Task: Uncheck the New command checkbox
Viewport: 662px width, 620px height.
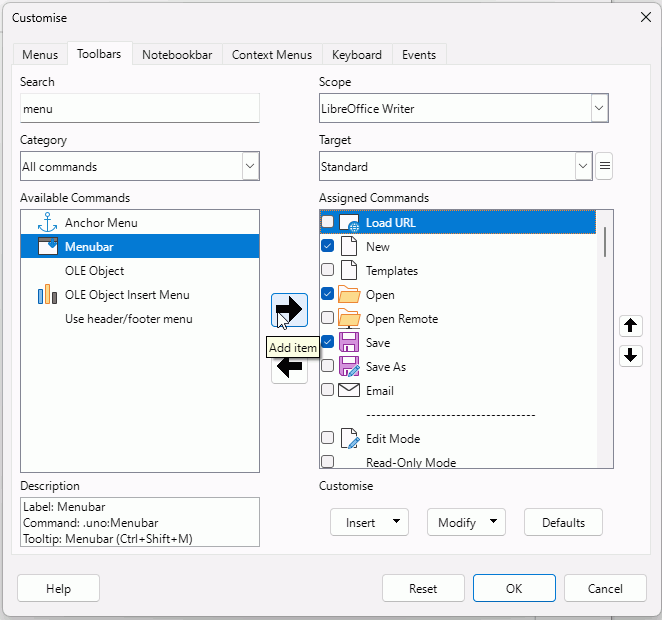Action: (327, 247)
